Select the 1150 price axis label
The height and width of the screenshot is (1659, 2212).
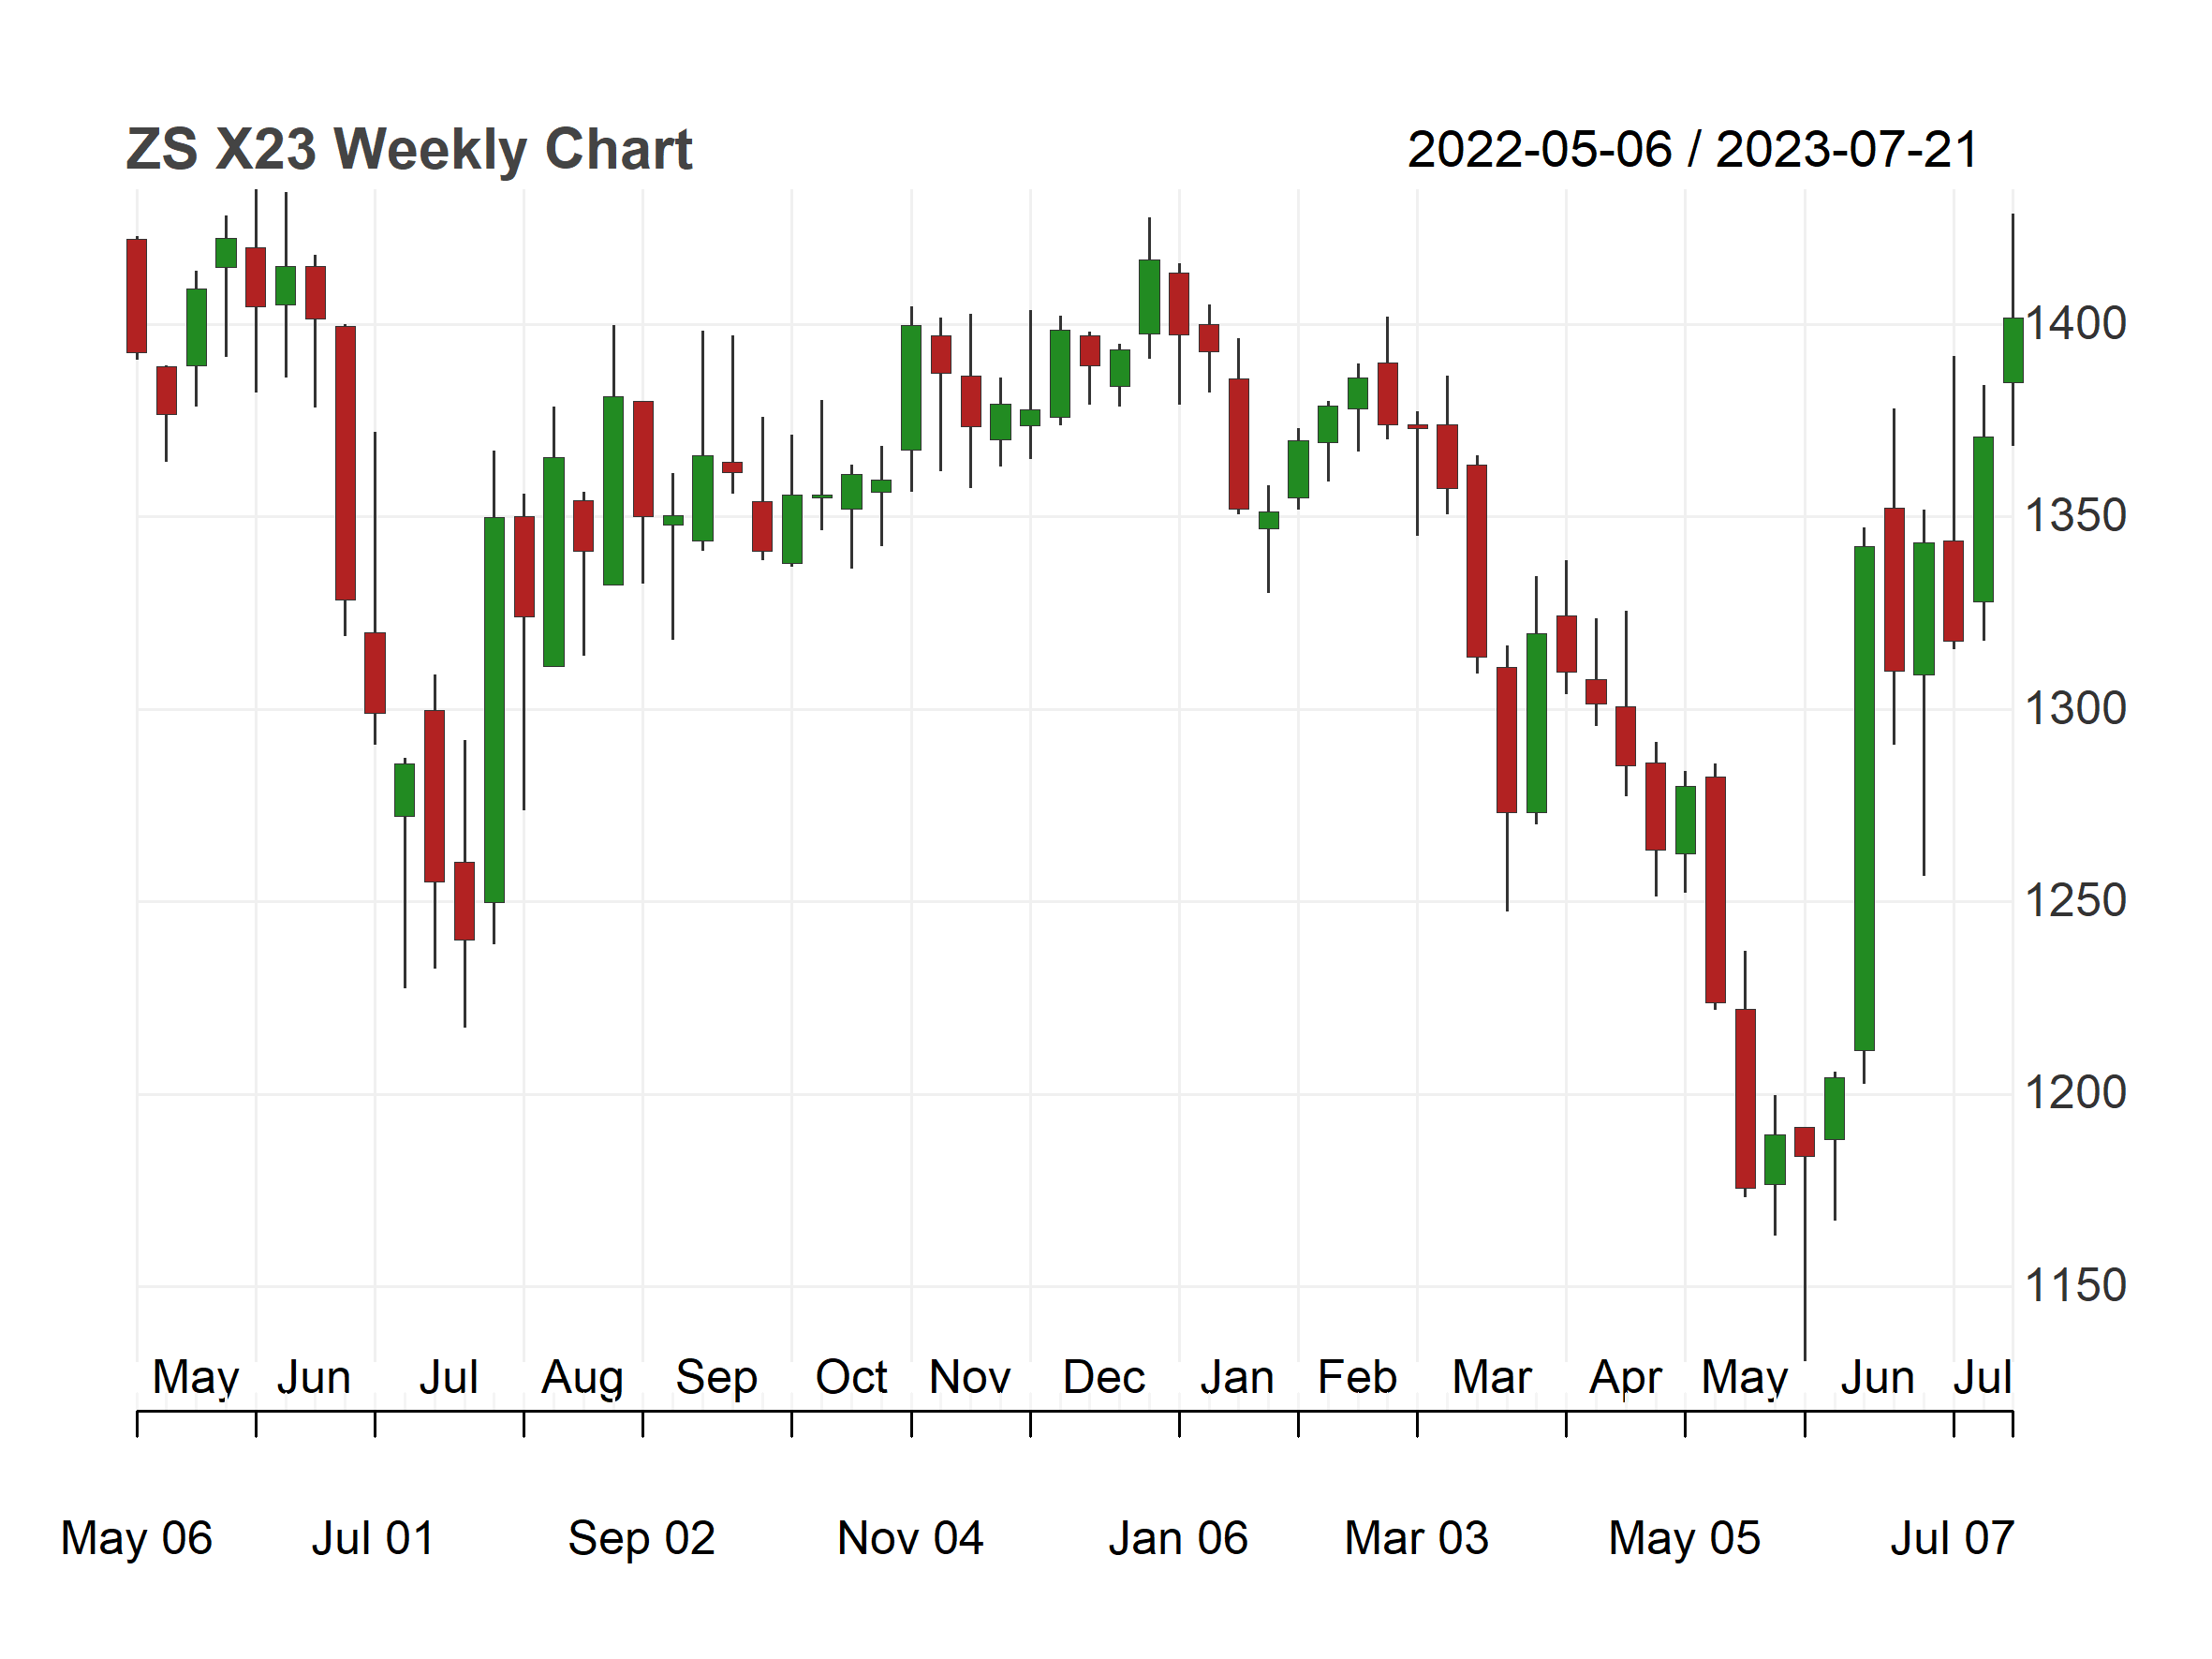click(2075, 1286)
